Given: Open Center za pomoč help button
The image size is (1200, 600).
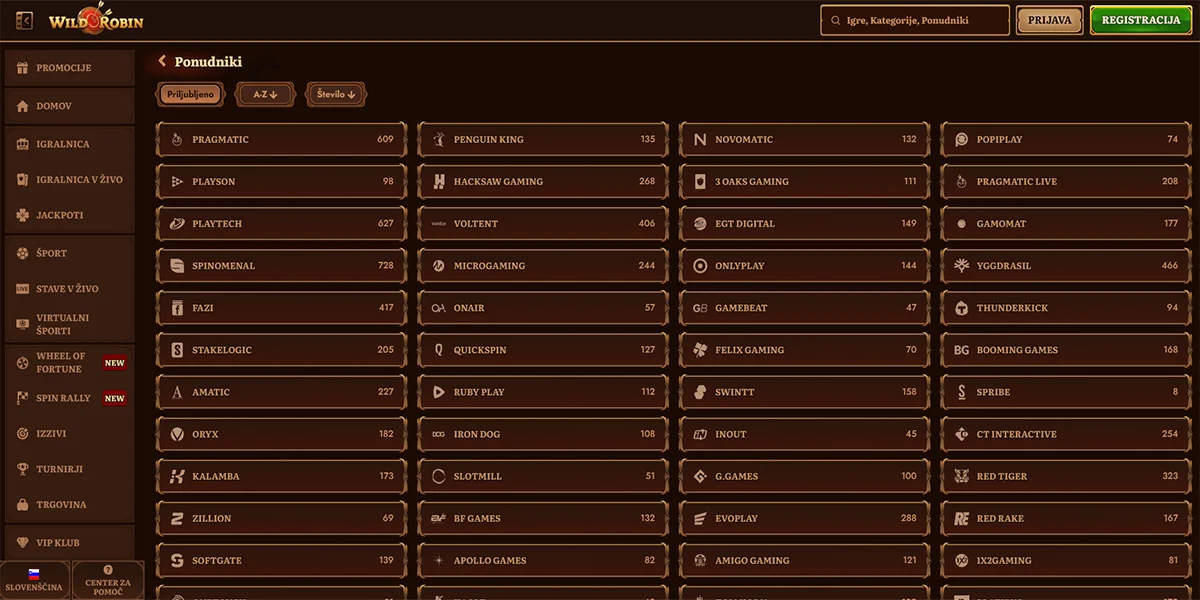Looking at the screenshot, I should [108, 580].
